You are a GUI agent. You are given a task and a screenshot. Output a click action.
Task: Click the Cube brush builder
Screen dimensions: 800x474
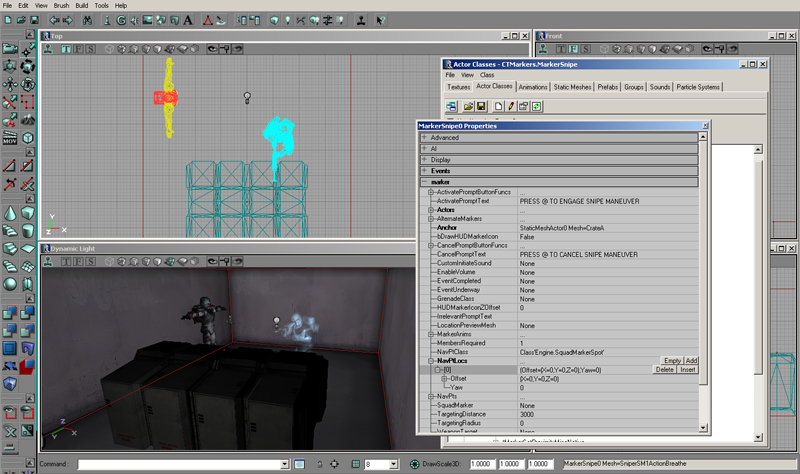(28, 213)
